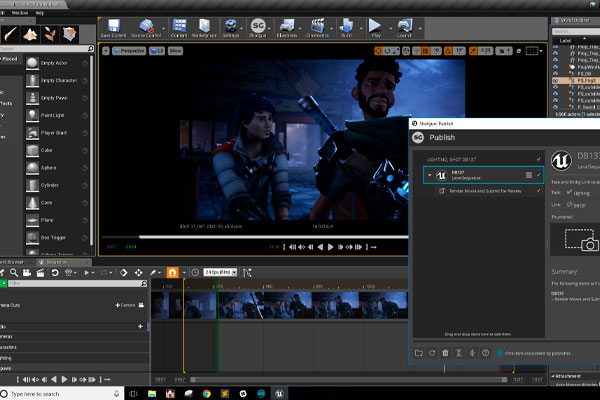Viewport: 600px width, 400px height.
Task: Click the Sequencer key diamond icon
Action: (124, 272)
